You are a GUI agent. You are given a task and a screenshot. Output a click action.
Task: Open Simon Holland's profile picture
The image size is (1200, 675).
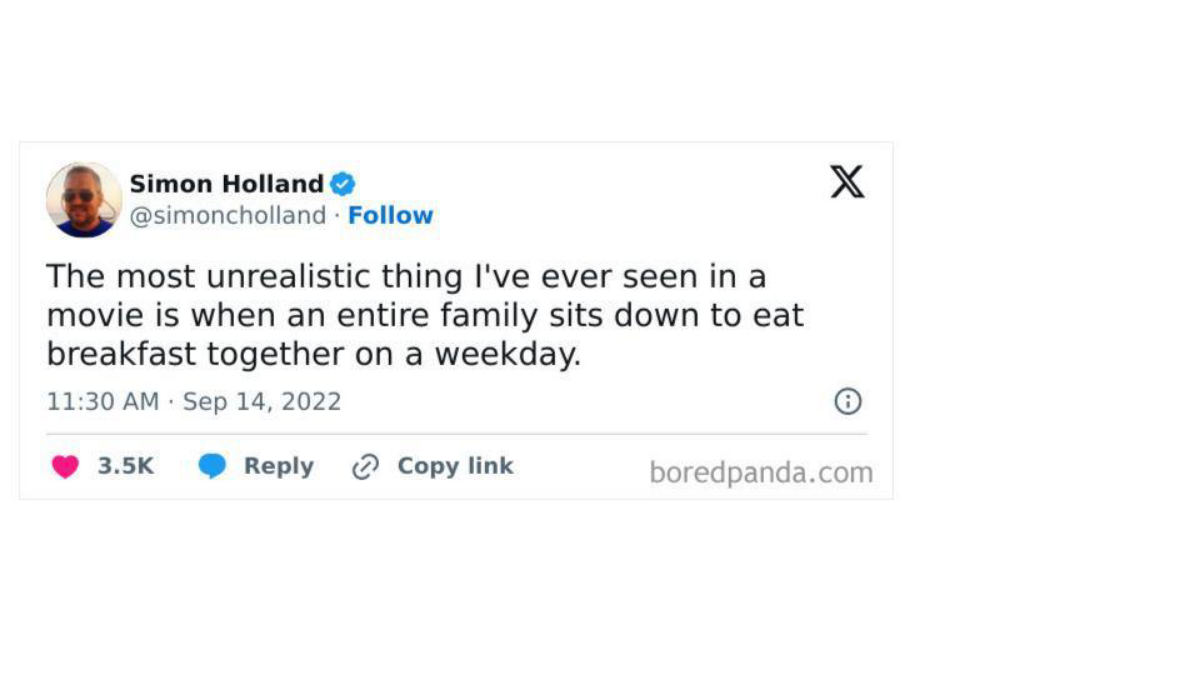pos(84,199)
